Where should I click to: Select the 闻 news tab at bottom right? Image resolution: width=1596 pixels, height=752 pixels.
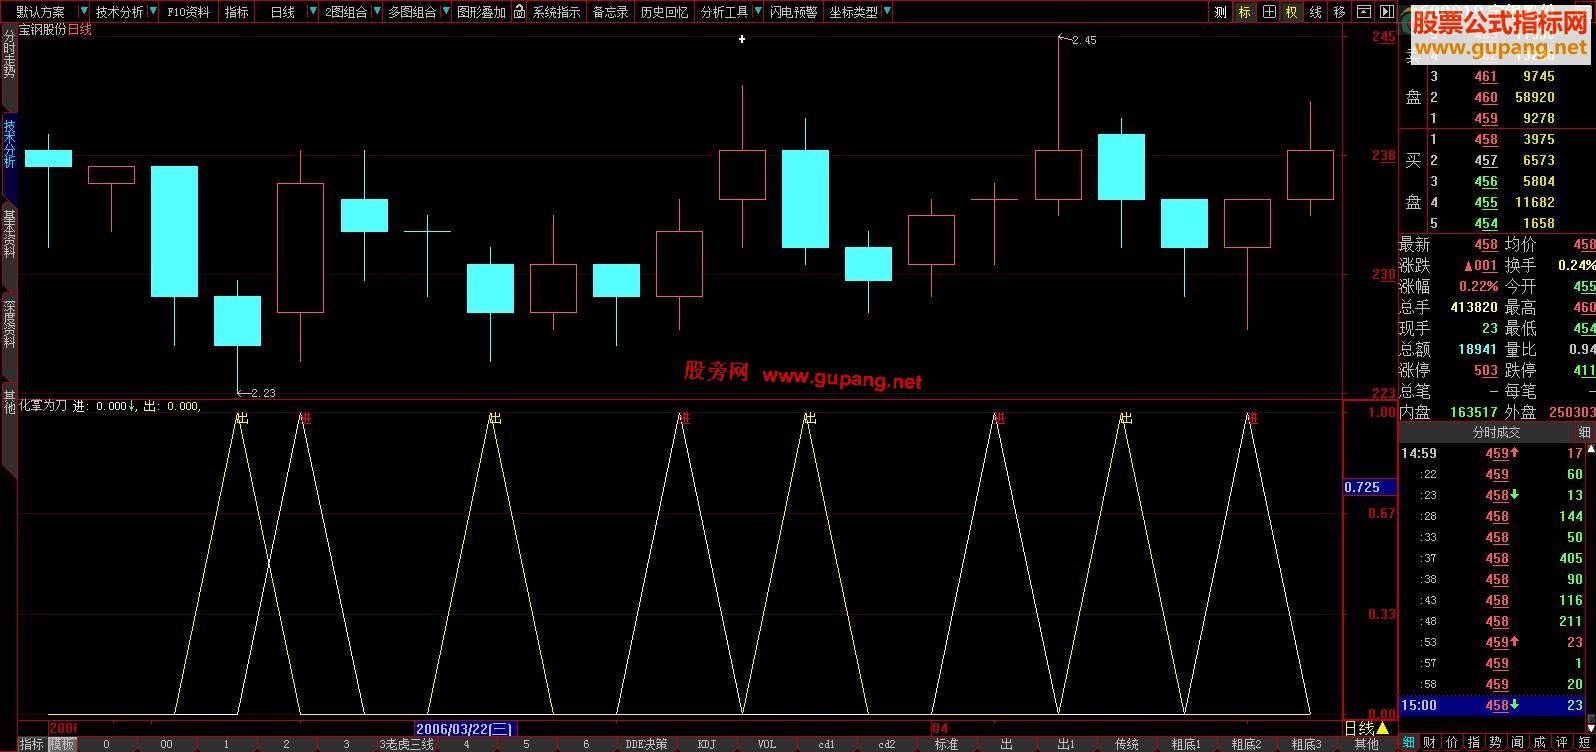(1519, 742)
